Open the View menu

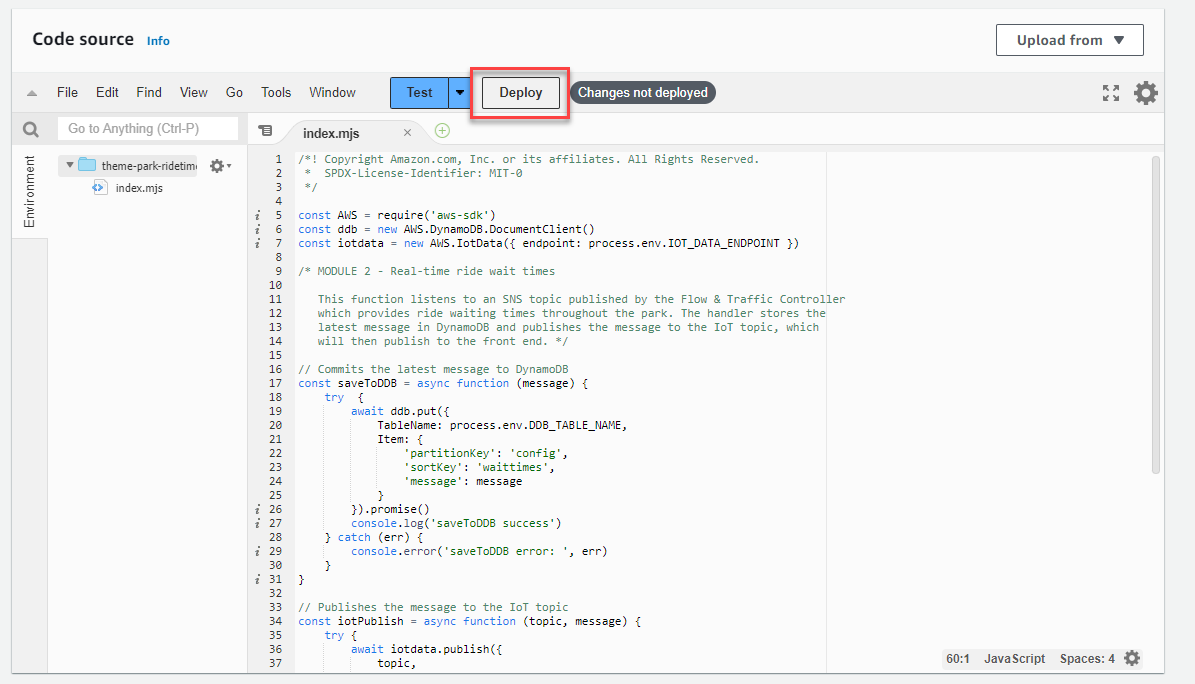194,92
